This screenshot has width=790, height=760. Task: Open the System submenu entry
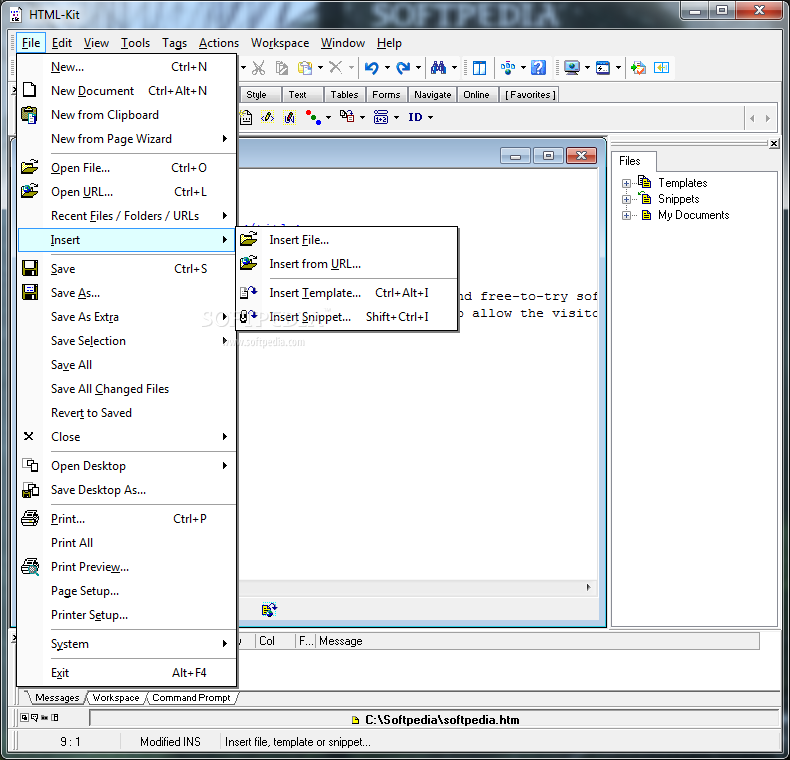coord(126,644)
